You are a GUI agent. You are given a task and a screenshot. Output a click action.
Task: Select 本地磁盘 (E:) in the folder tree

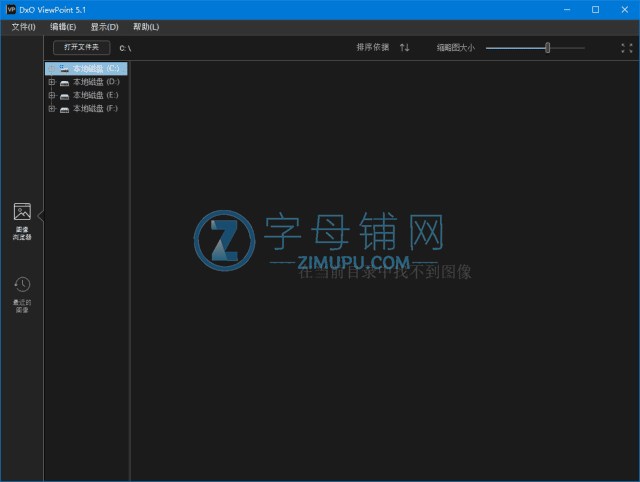click(x=96, y=95)
